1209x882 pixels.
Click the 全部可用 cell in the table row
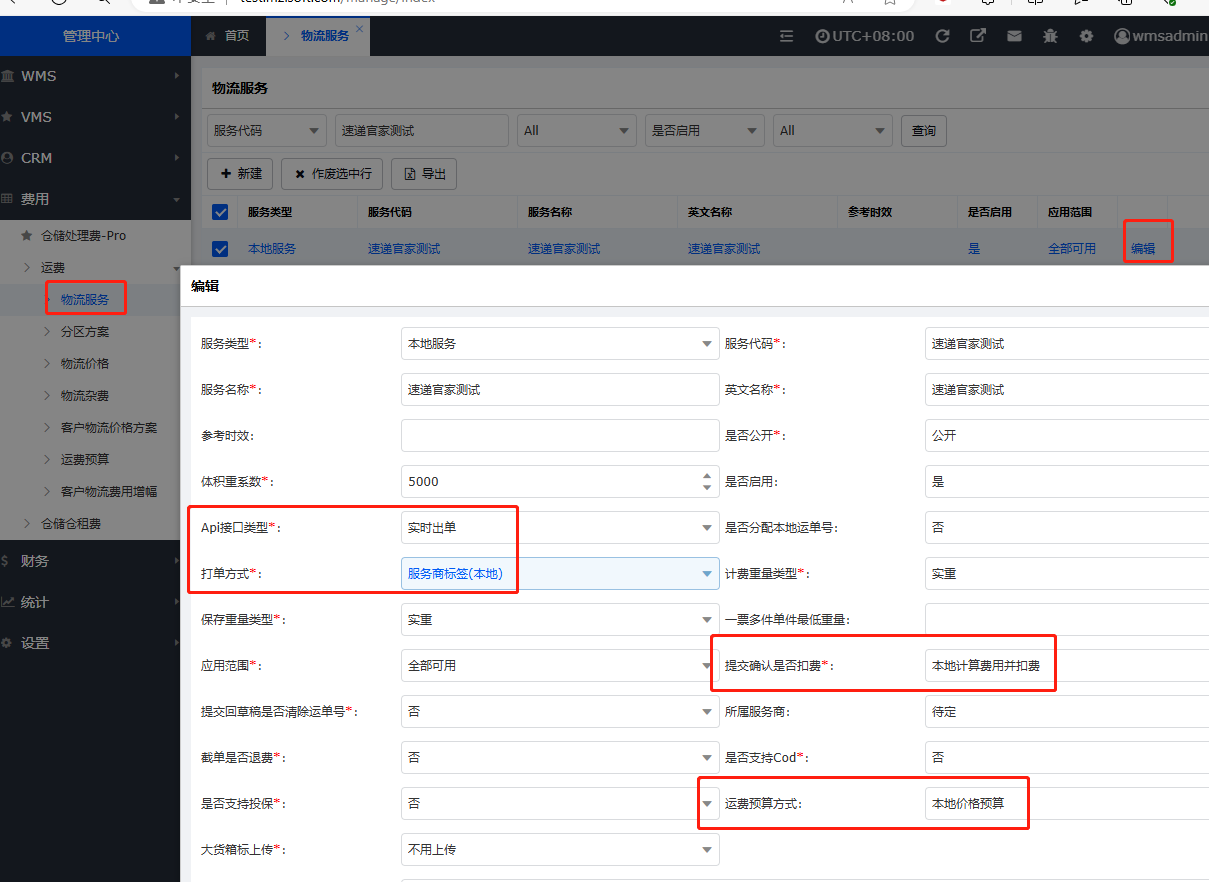click(x=1072, y=248)
